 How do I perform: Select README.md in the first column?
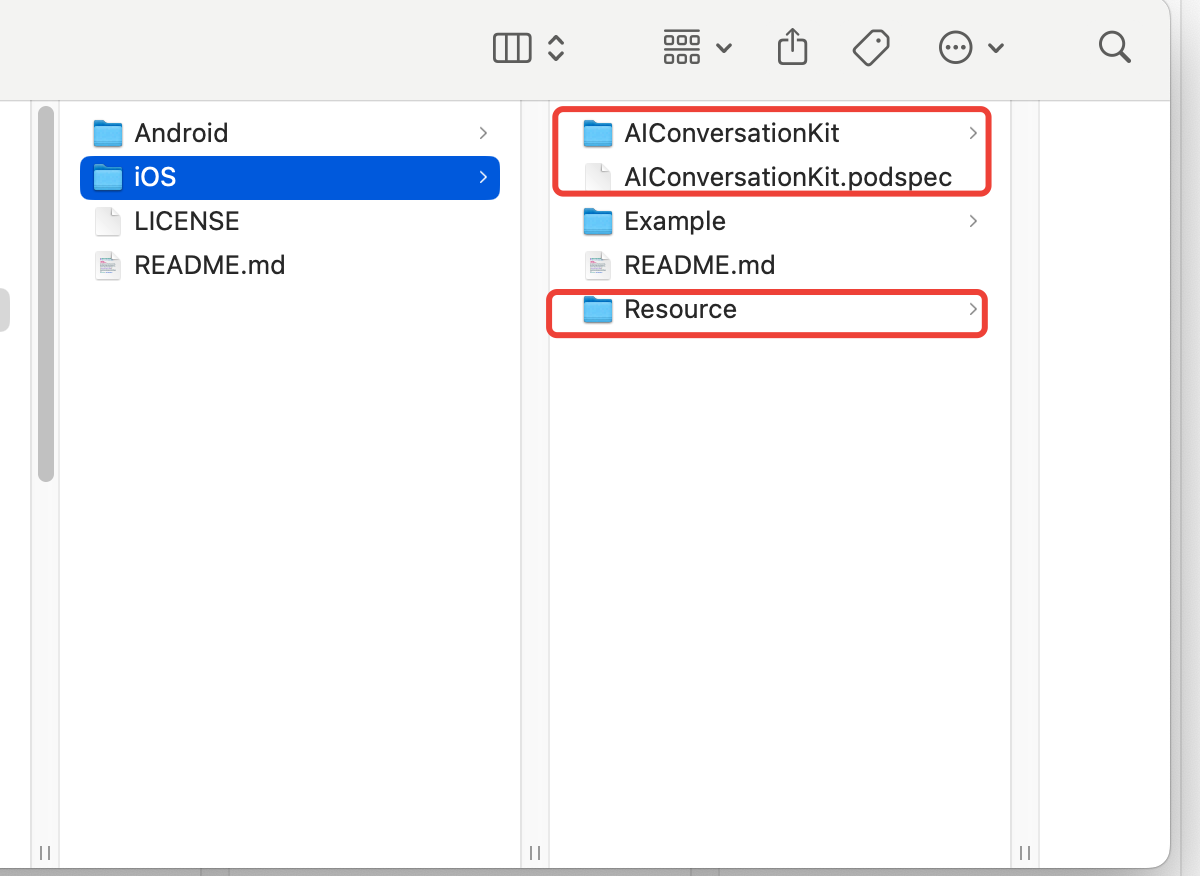tap(209, 265)
